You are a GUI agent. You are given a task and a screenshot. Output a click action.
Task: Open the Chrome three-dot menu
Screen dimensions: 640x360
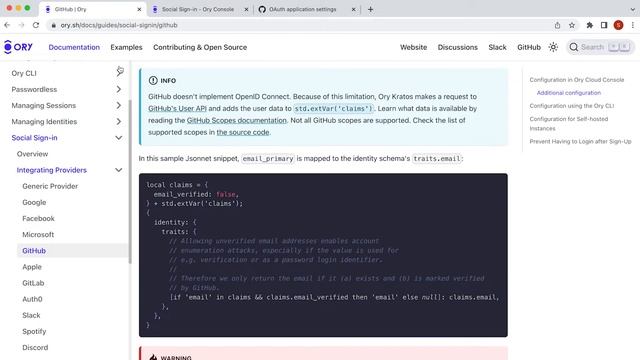click(x=633, y=25)
